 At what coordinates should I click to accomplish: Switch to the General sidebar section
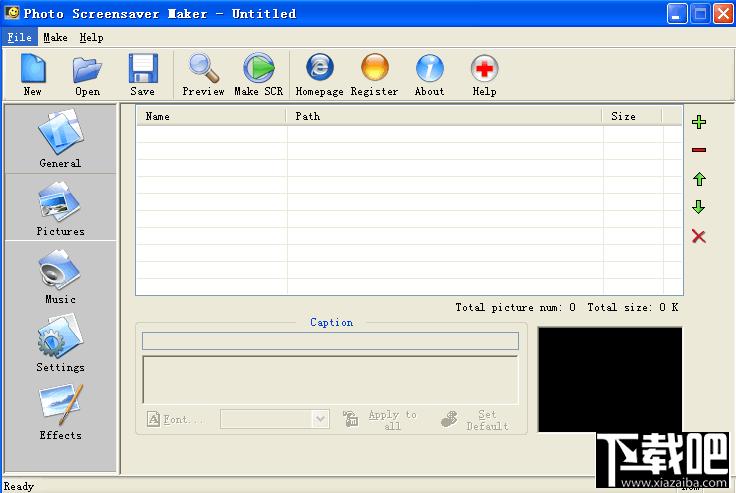tap(60, 139)
